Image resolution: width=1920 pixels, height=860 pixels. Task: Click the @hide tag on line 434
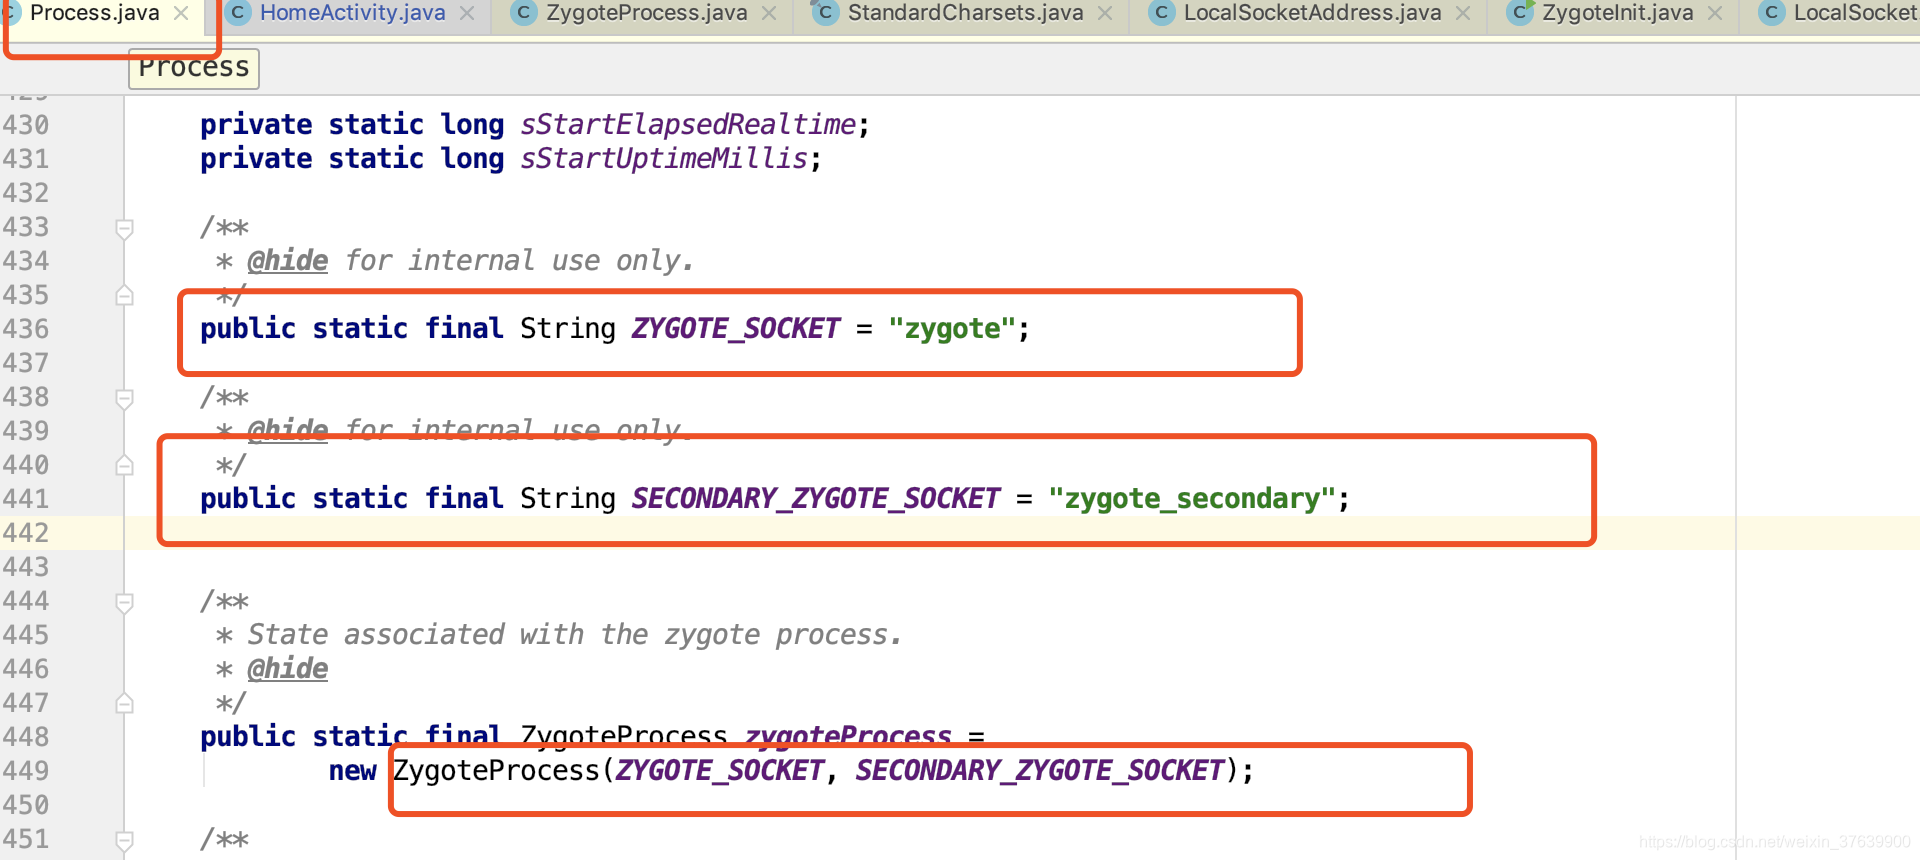coord(288,261)
